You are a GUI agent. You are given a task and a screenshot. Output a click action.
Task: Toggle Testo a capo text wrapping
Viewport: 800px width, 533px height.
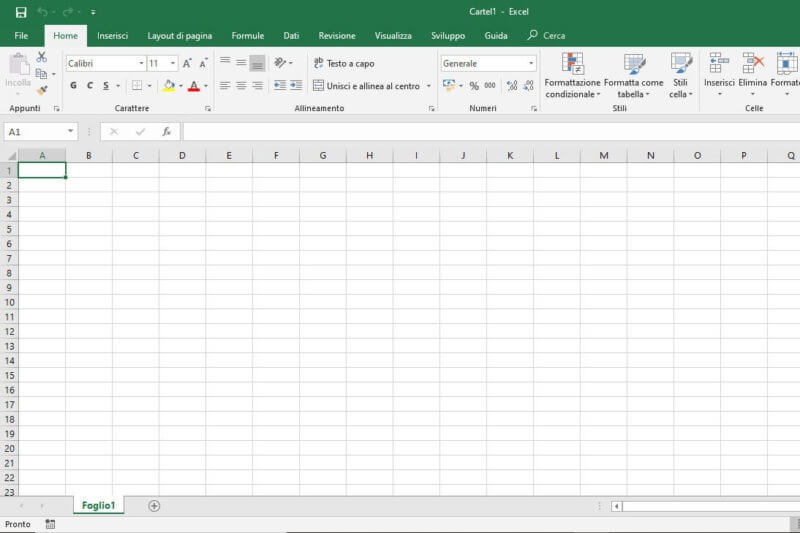pos(344,63)
